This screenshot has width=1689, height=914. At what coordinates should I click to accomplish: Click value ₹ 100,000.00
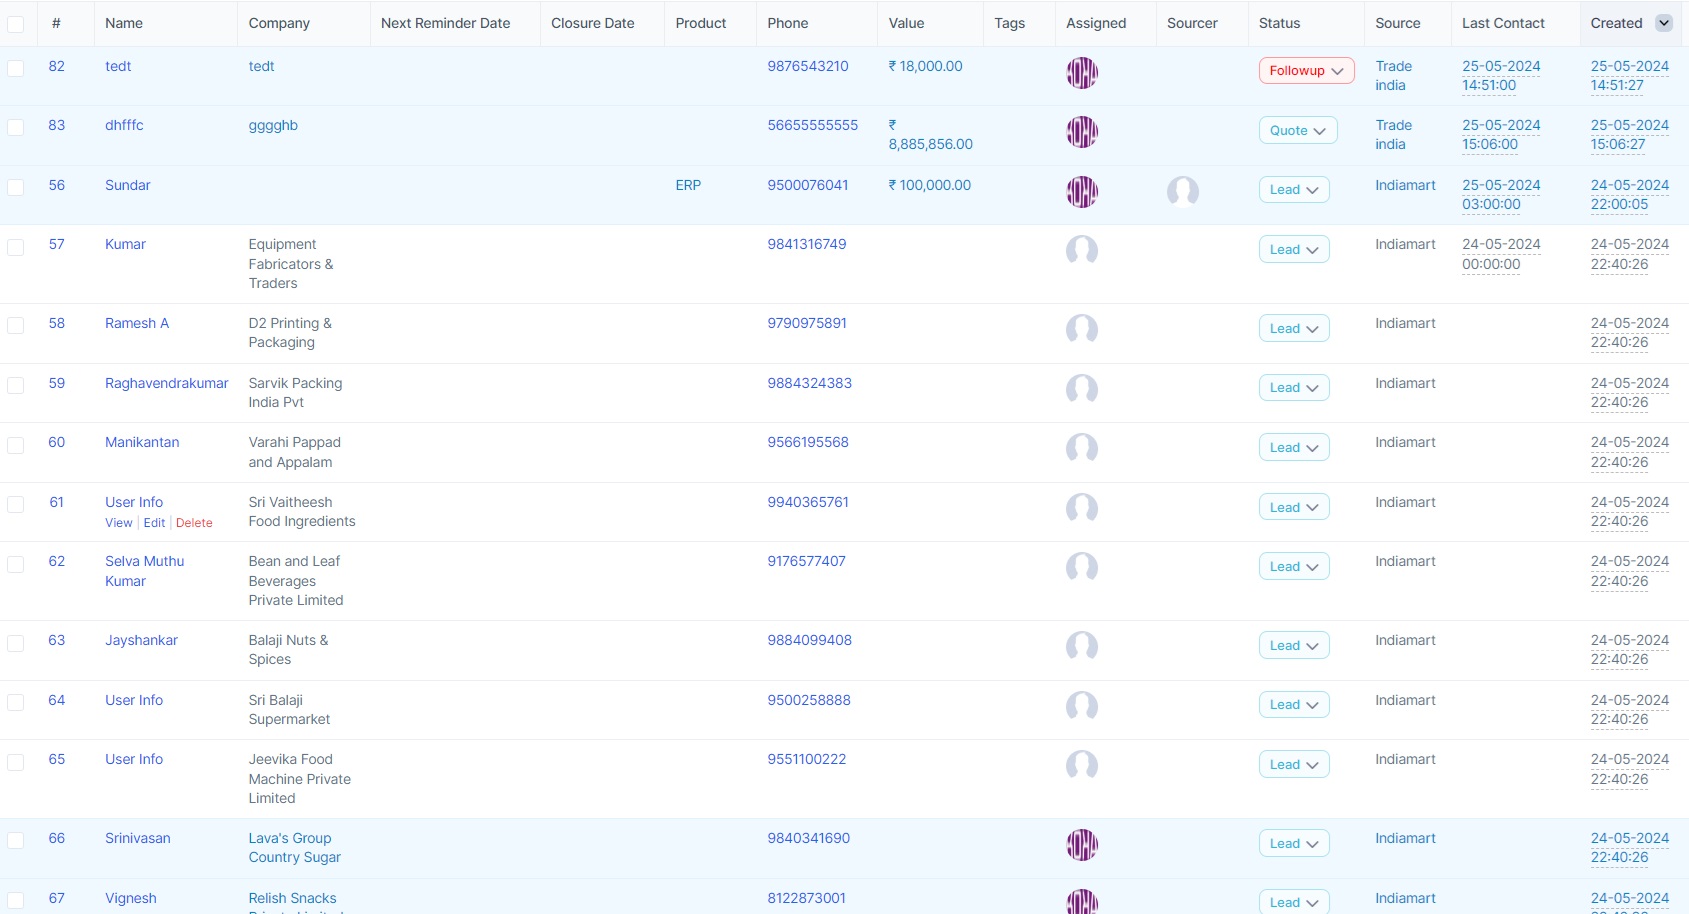click(x=930, y=185)
